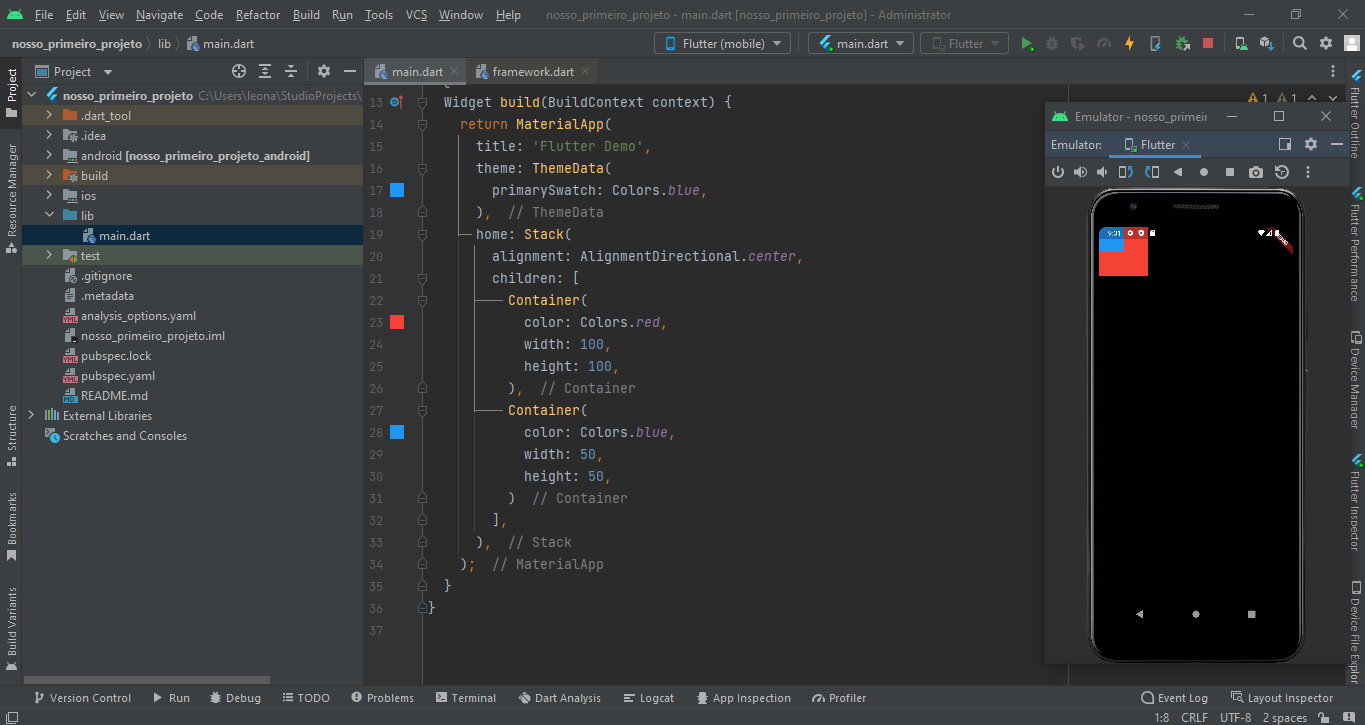
Task: Open IDE settings gear in main toolbar
Action: 1326,43
